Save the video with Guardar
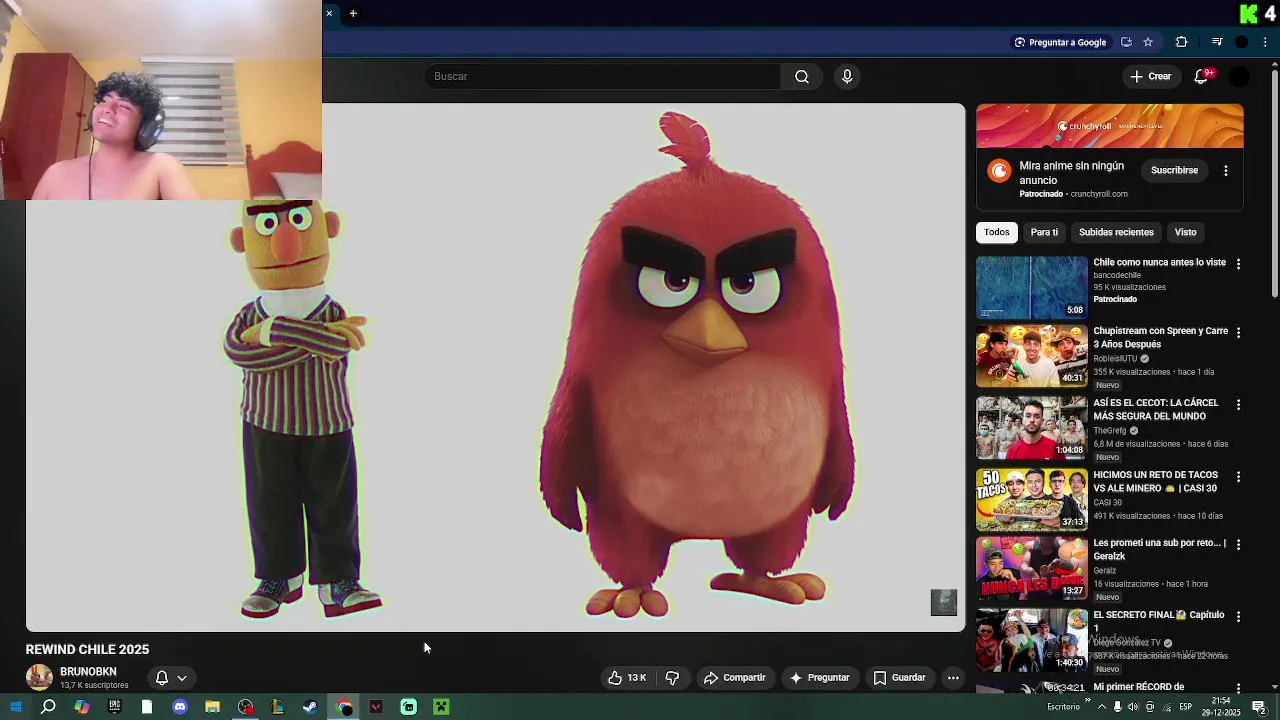Screen dimensions: 1280x720 pyautogui.click(x=899, y=677)
